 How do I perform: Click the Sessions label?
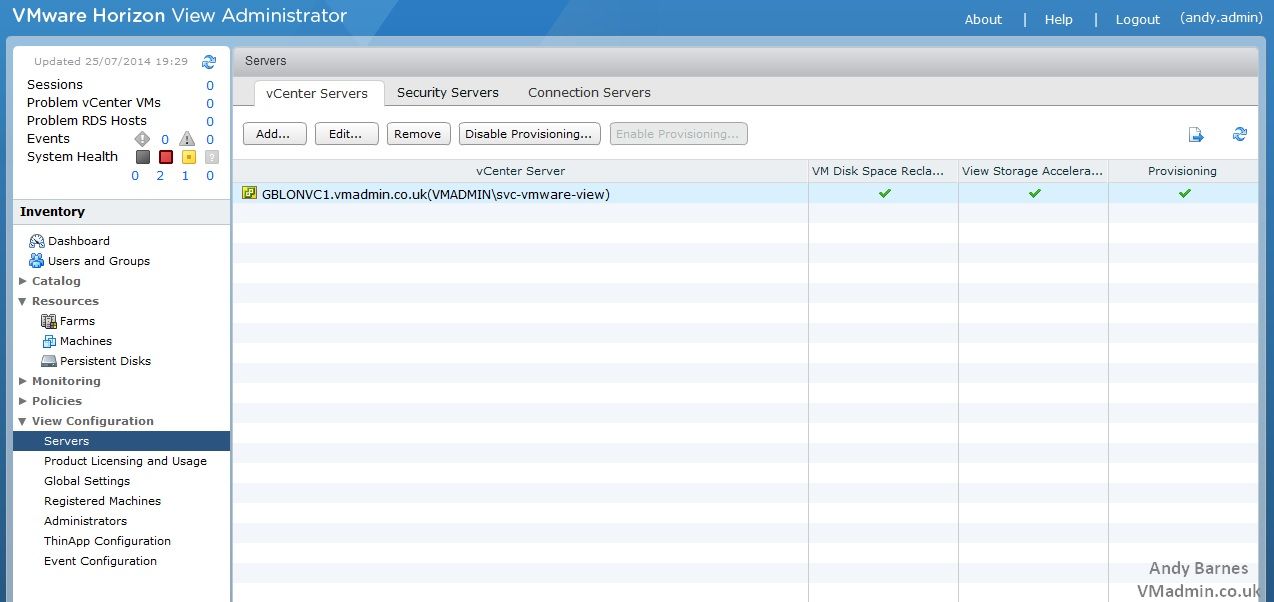(55, 85)
